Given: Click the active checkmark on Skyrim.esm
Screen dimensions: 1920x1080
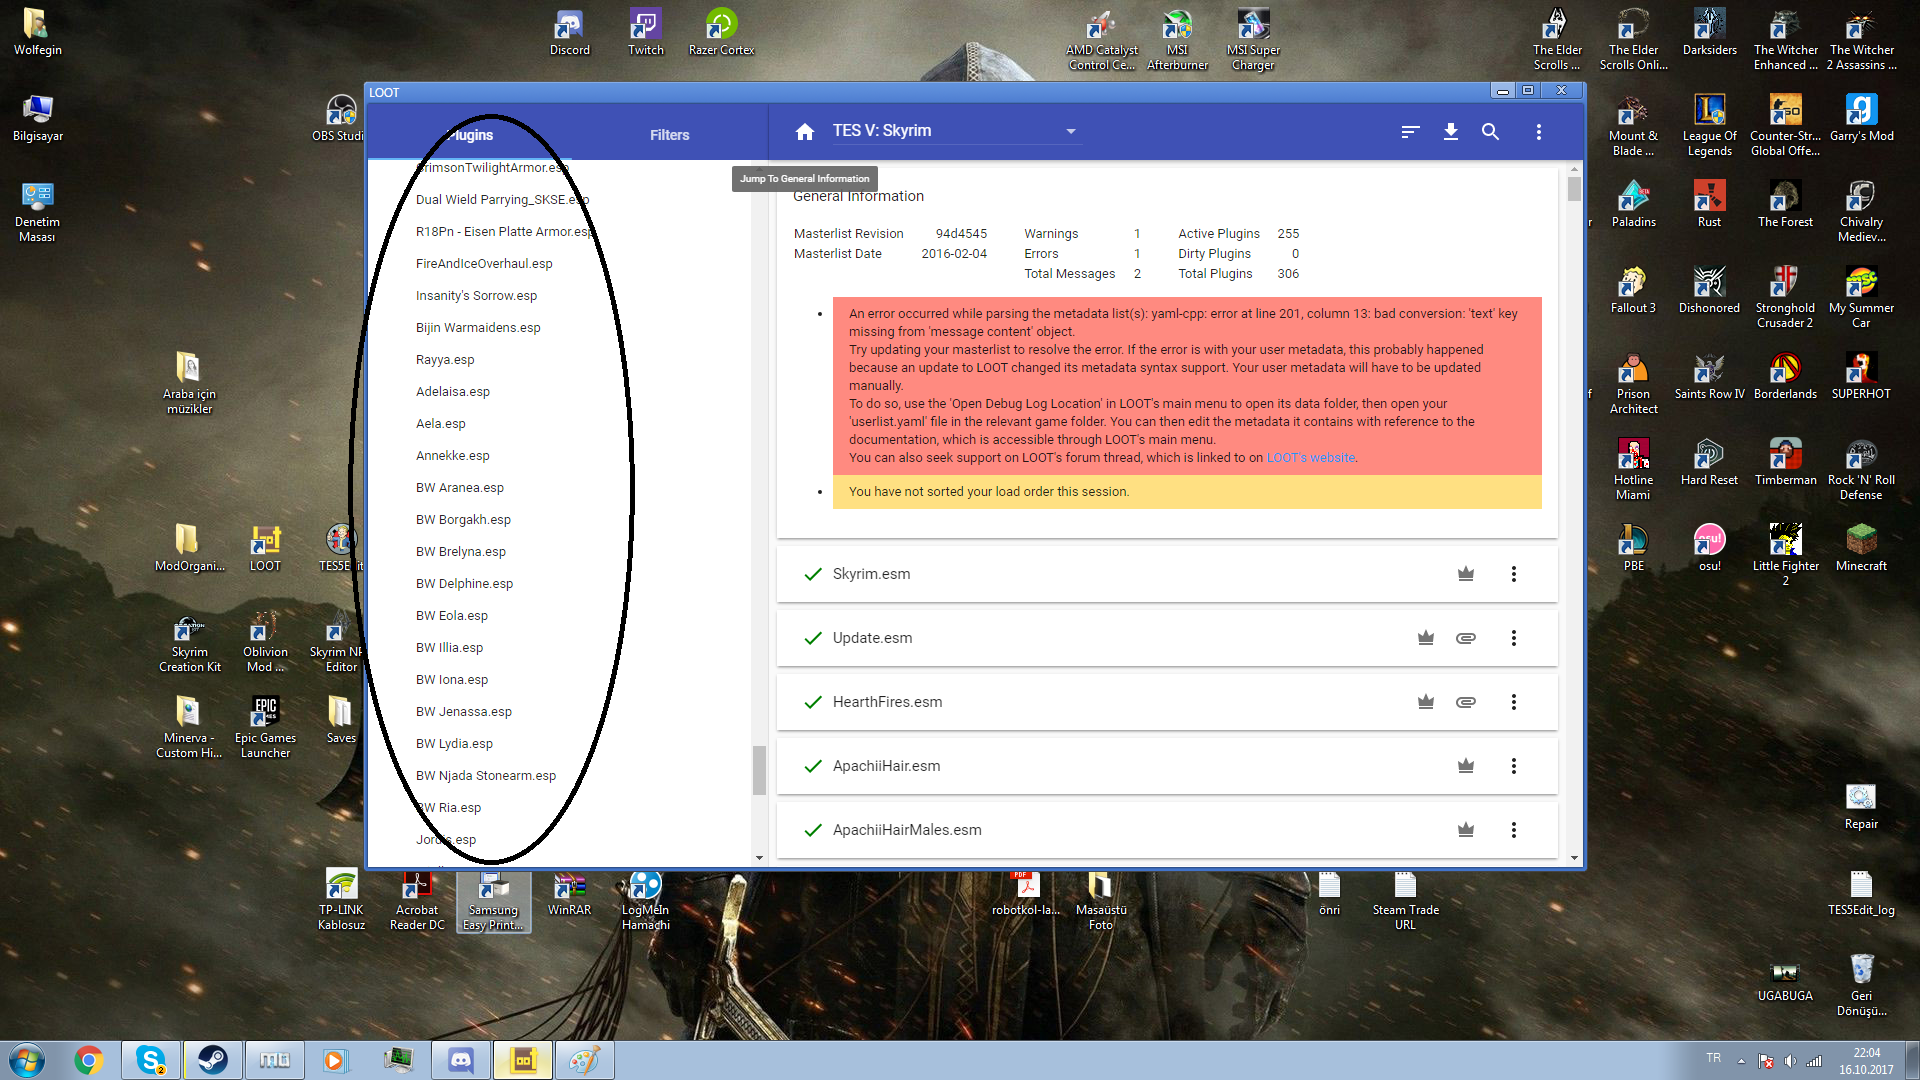Looking at the screenshot, I should pos(813,574).
